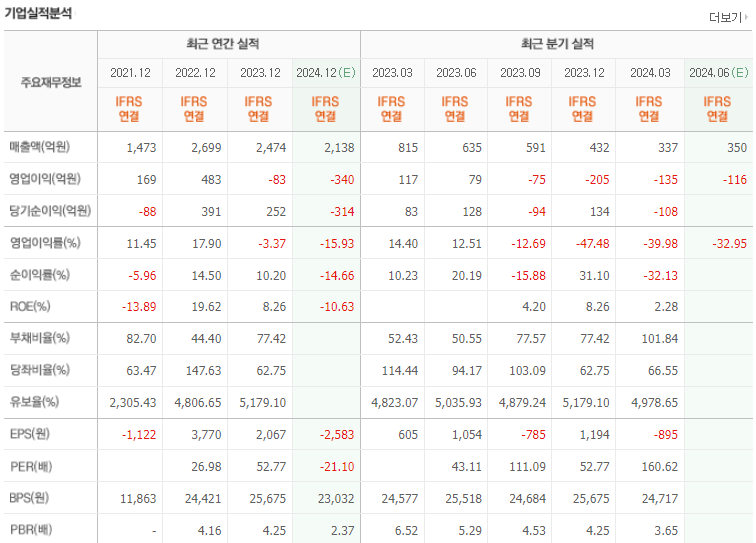The width and height of the screenshot is (756, 543).
Task: Select the 2023.03 quarter column header
Action: point(392,73)
